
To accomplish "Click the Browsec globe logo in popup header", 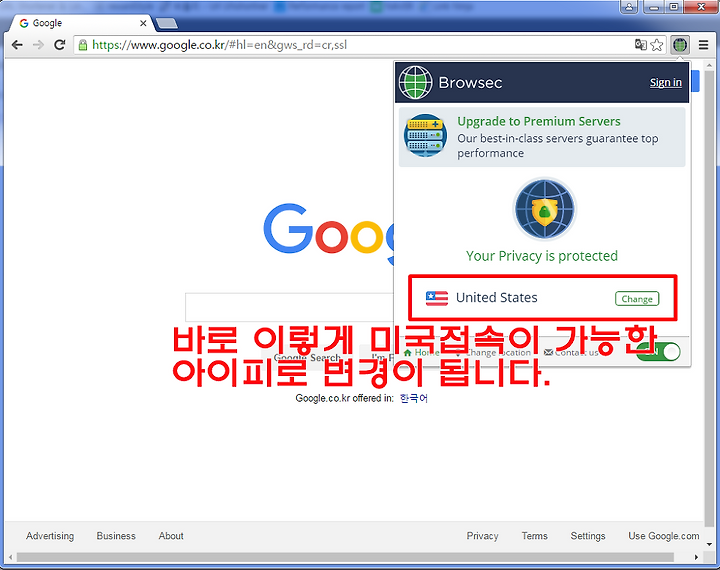I will tap(415, 83).
